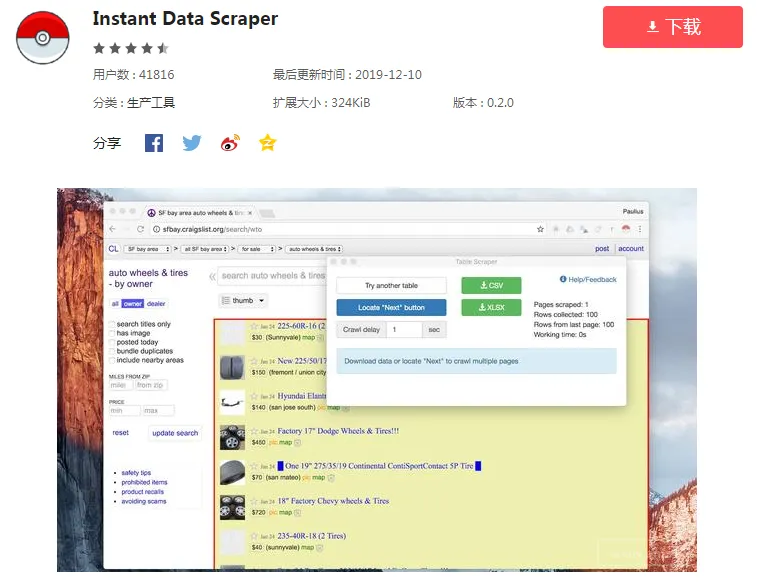757x586 pixels.
Task: Check bundle duplicates option
Action: (112, 351)
